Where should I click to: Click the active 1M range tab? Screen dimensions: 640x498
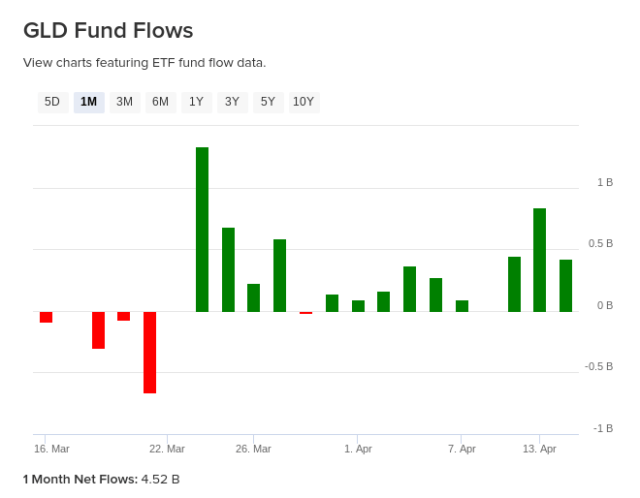pos(89,101)
